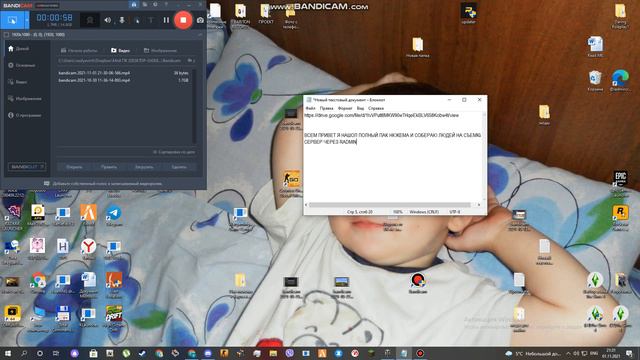Switch to the Videos tab in Bandicam
Screen dimensions: 640x360
[120, 51]
